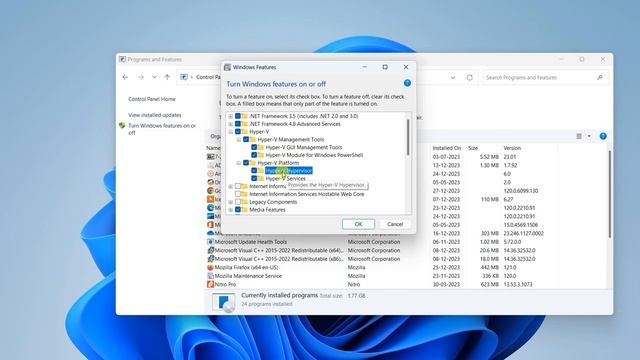Collapse Hyper-V Platform node
Image resolution: width=640 pixels, height=360 pixels.
[239, 163]
